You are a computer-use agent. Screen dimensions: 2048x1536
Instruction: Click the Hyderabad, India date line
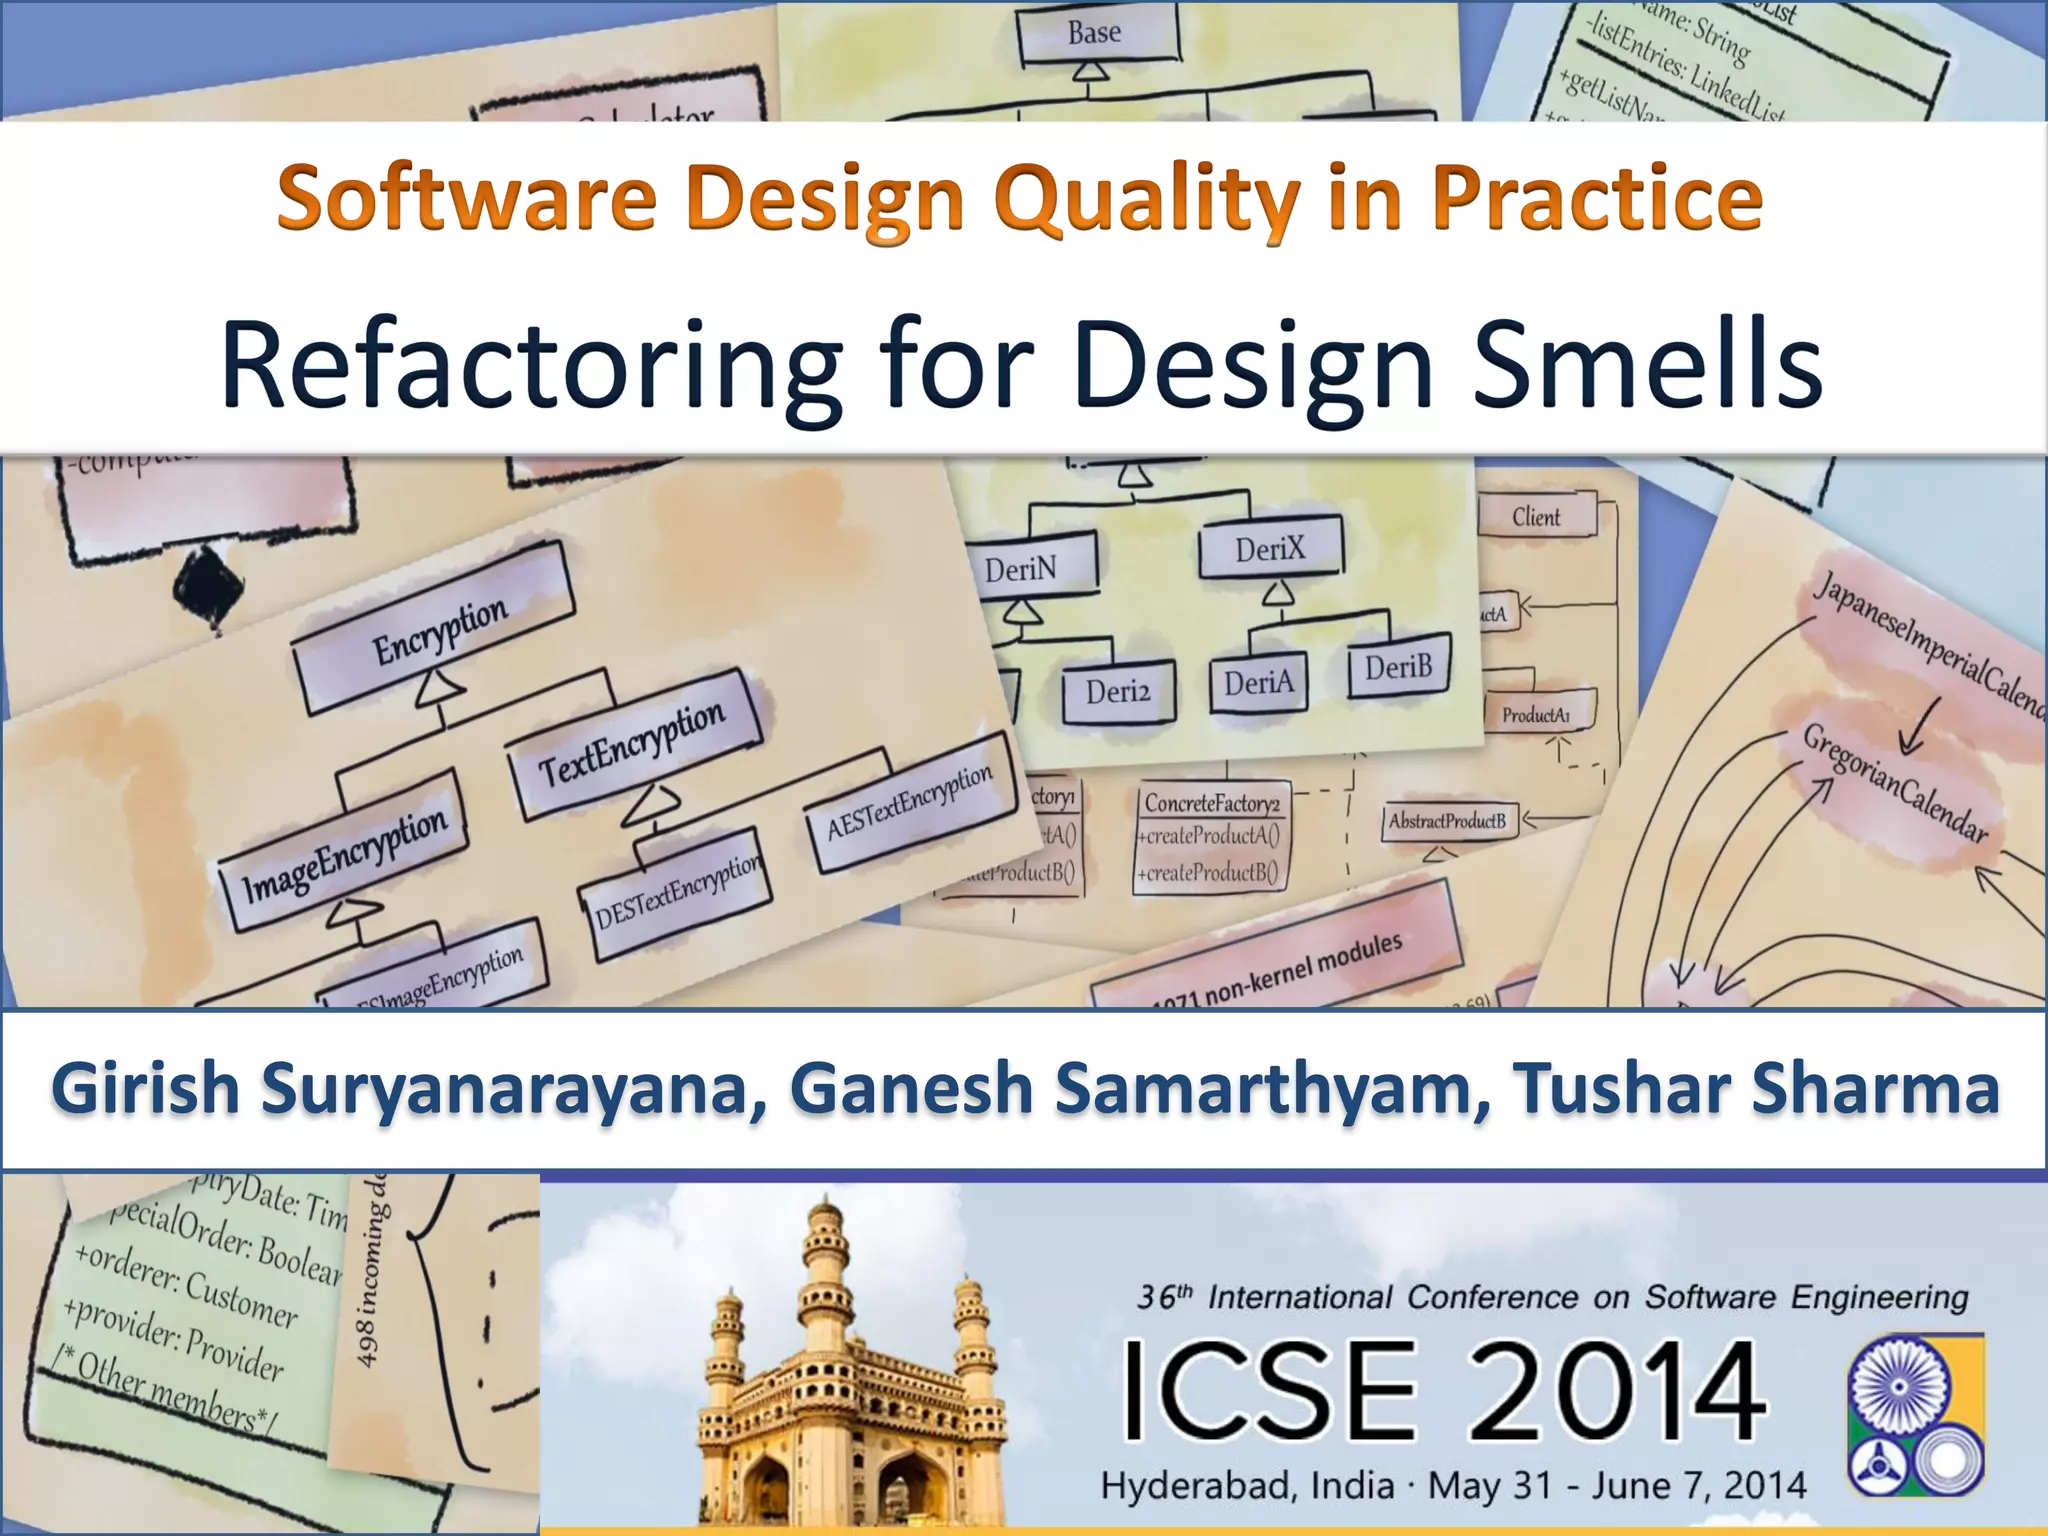tap(1453, 1485)
